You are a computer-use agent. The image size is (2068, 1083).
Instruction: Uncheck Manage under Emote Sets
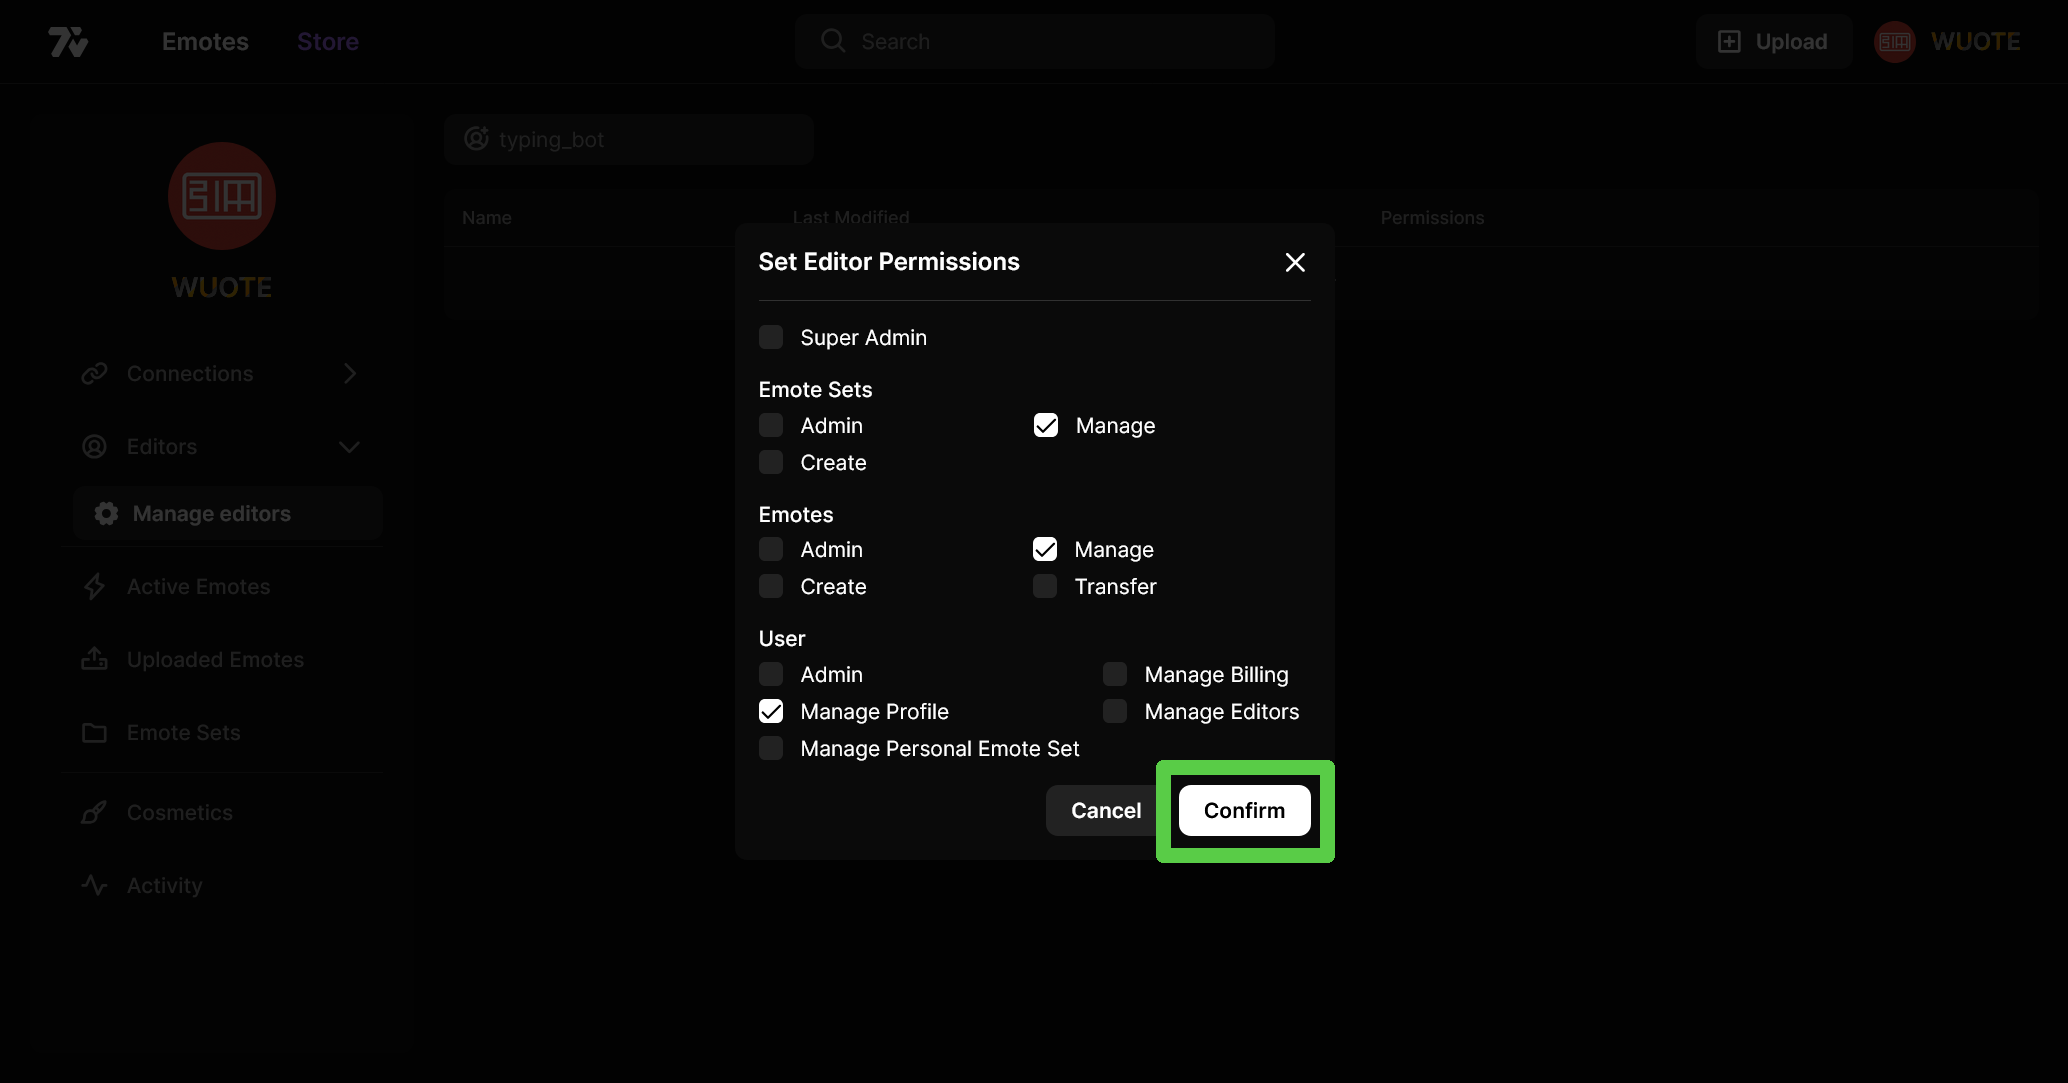[1046, 426]
